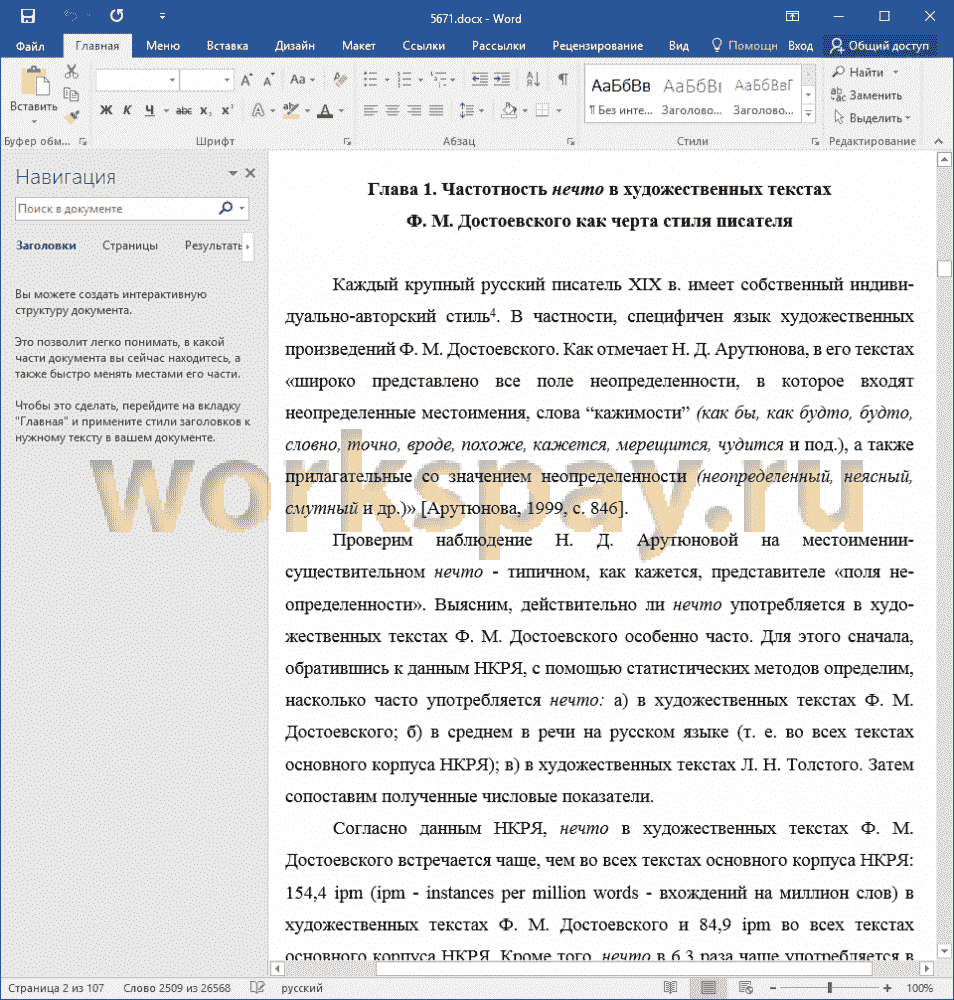This screenshot has width=954, height=1000.
Task: Adjust the zoom slider handle
Action: click(830, 987)
